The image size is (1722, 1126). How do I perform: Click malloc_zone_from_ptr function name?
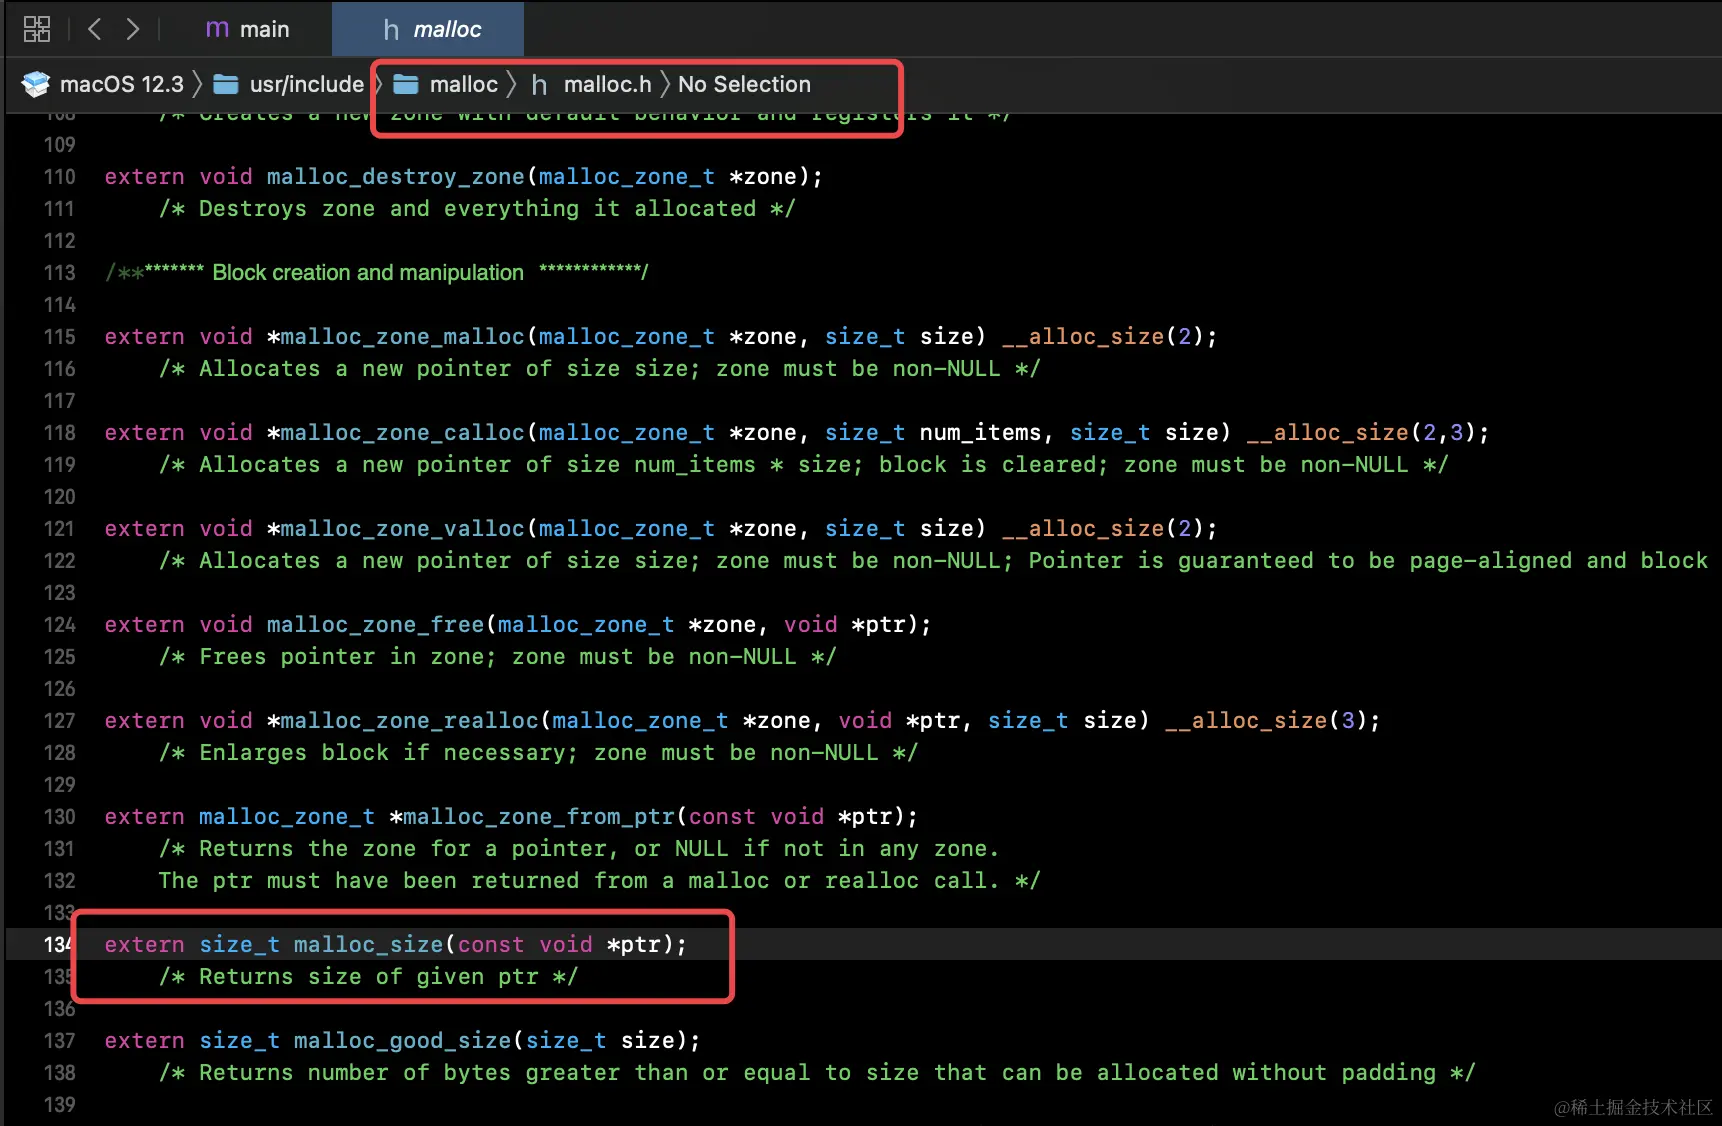coord(539,817)
